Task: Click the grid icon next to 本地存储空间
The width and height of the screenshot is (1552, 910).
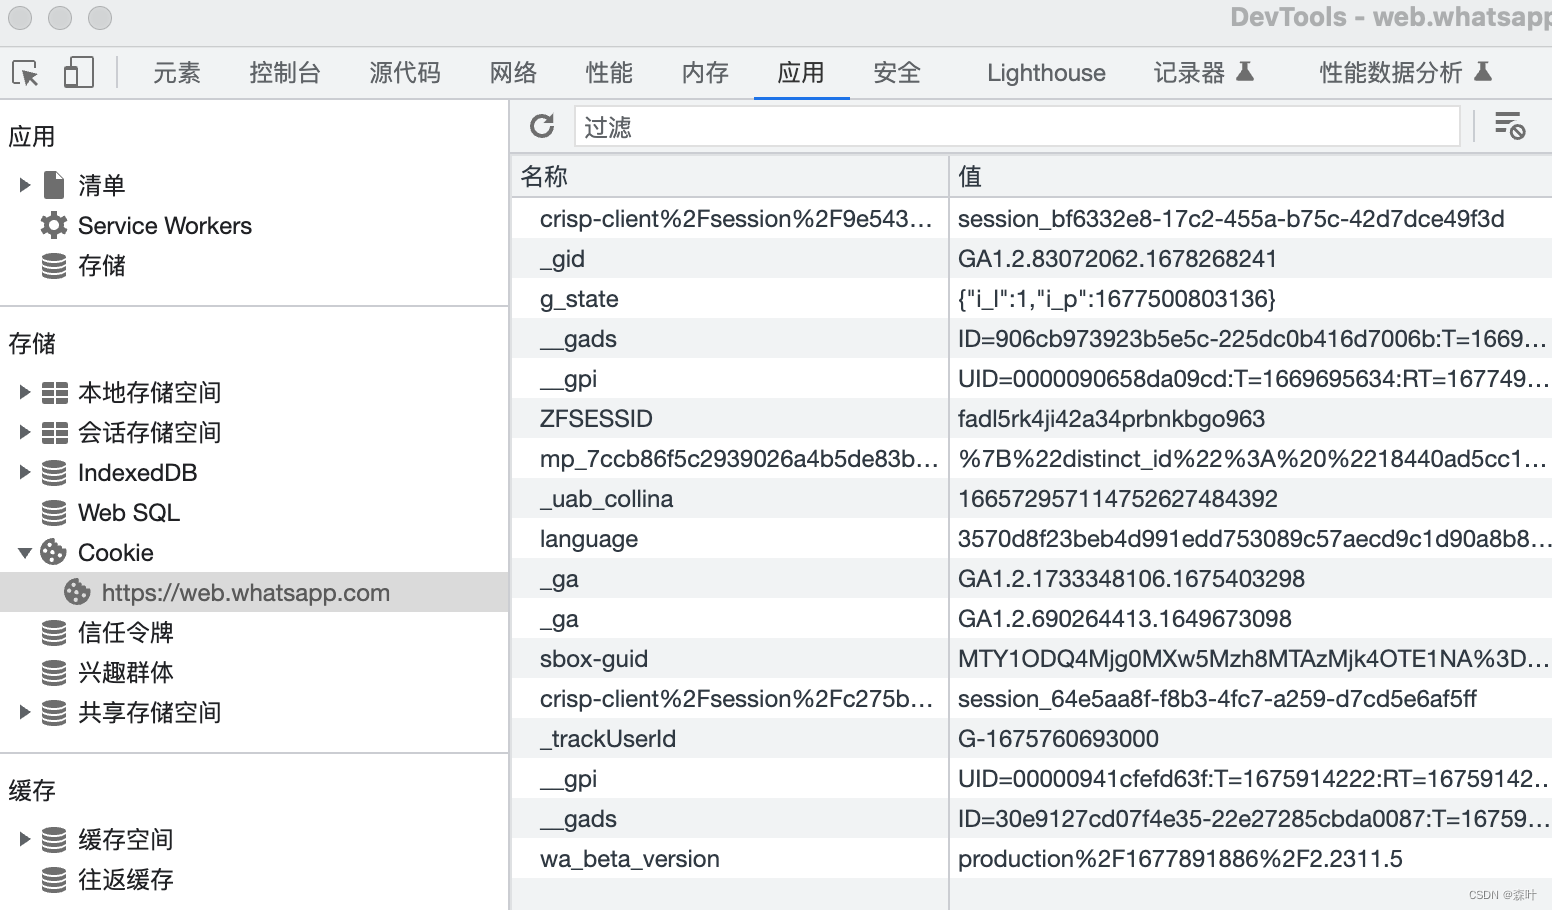Action: pyautogui.click(x=55, y=392)
